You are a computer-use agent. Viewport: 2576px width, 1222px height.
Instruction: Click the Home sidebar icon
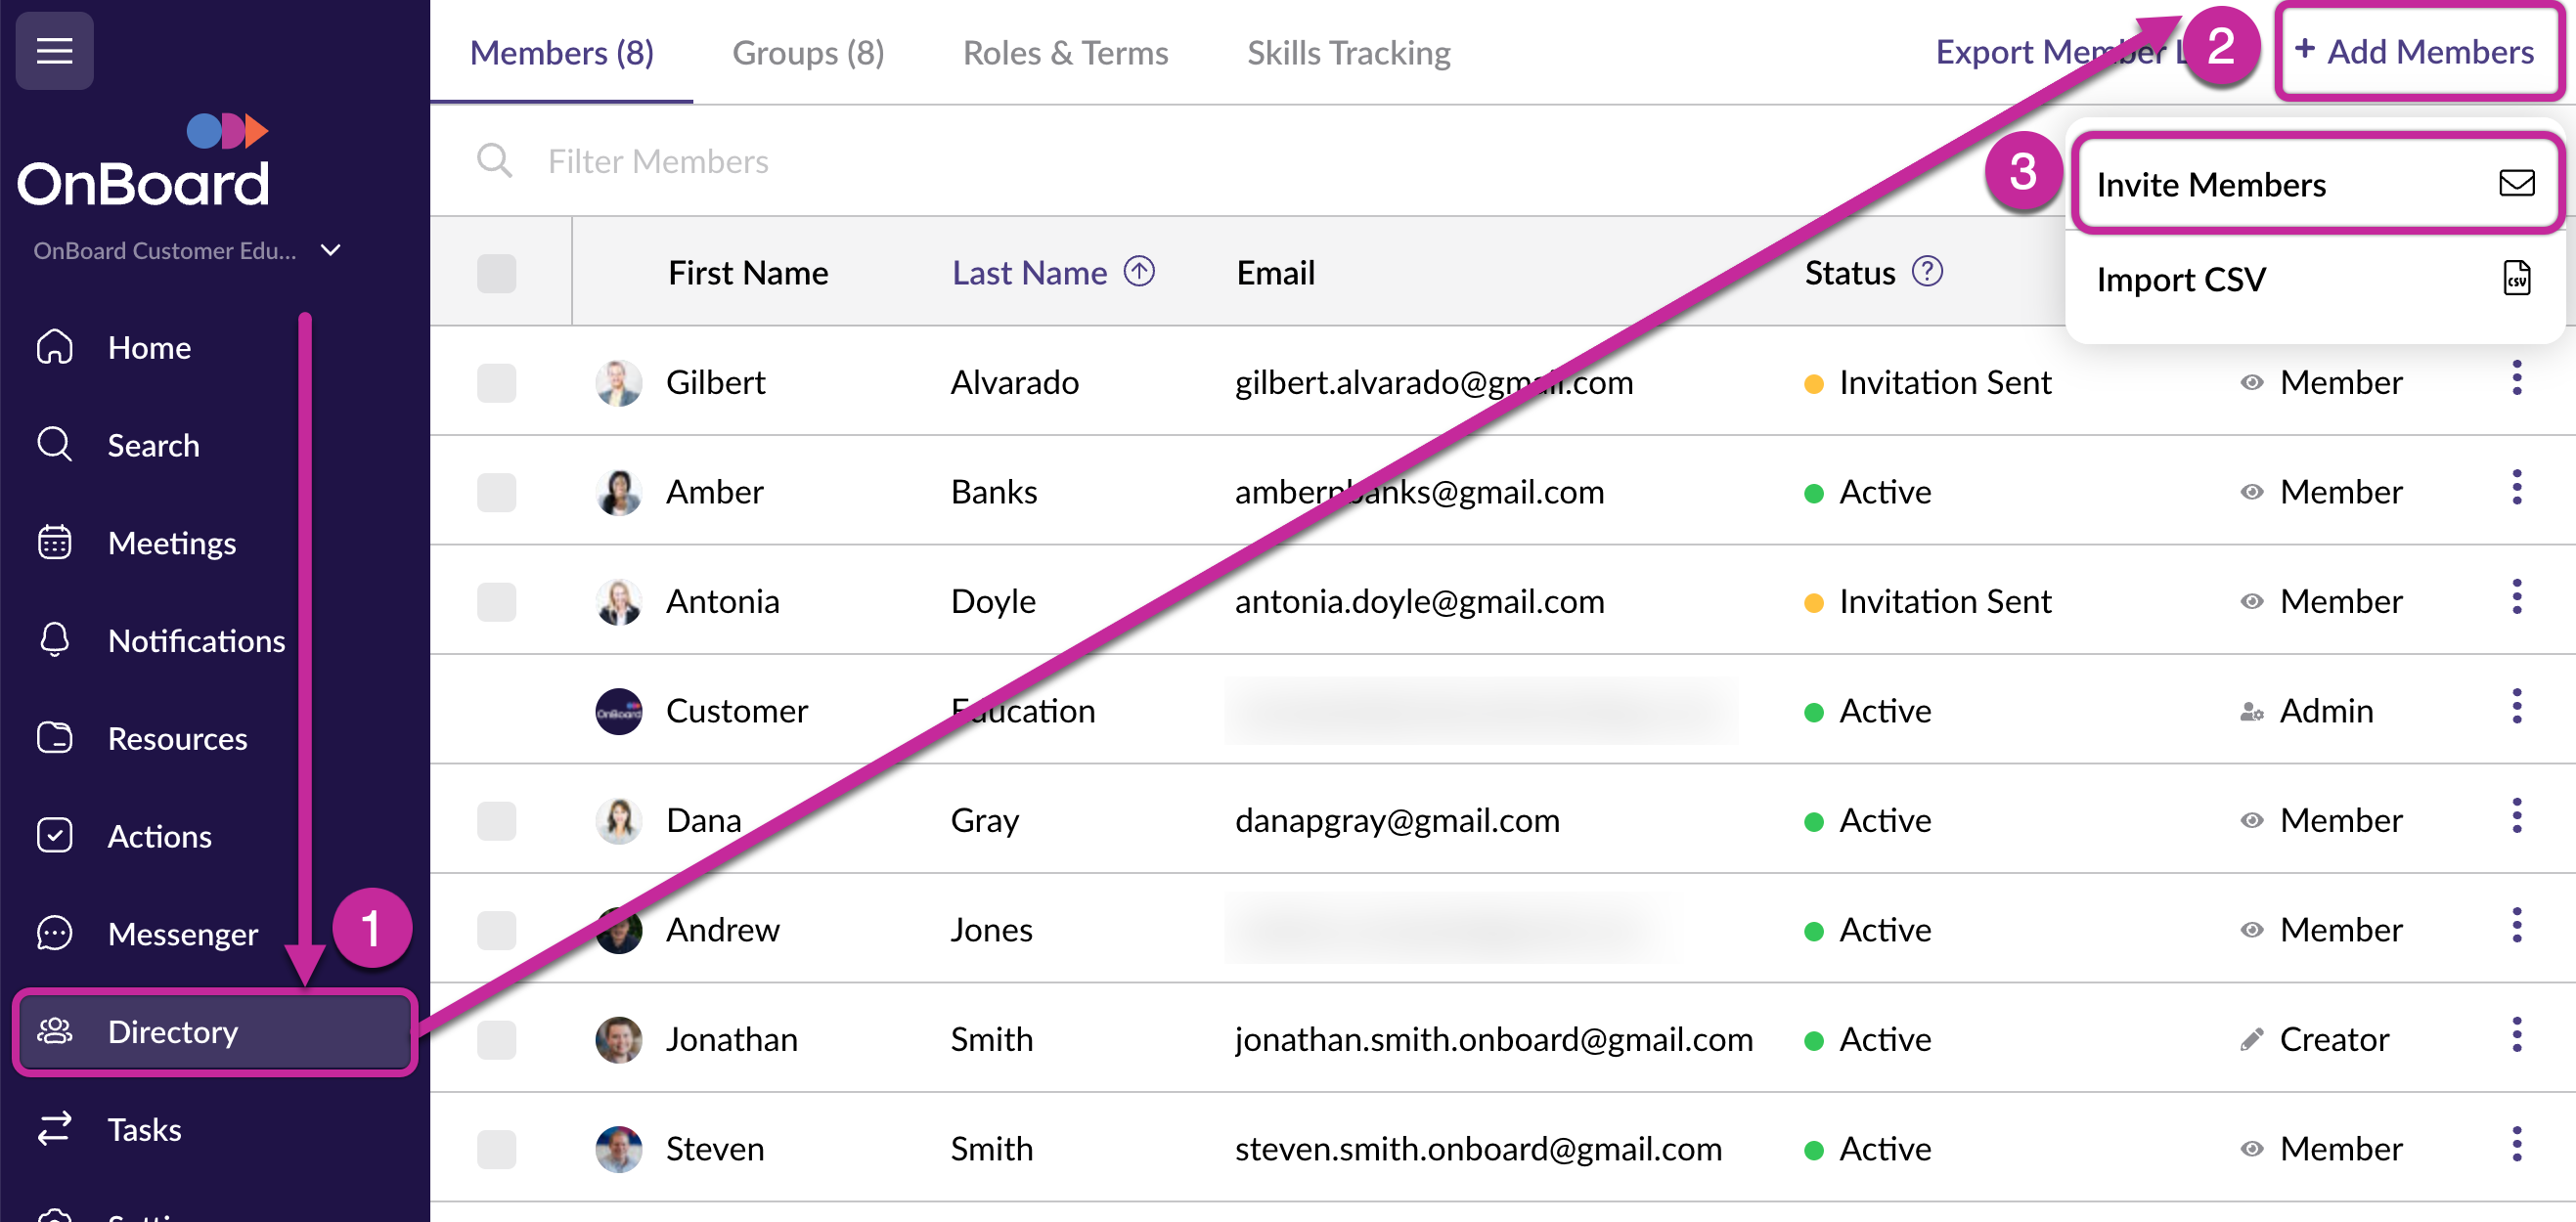tap(54, 347)
